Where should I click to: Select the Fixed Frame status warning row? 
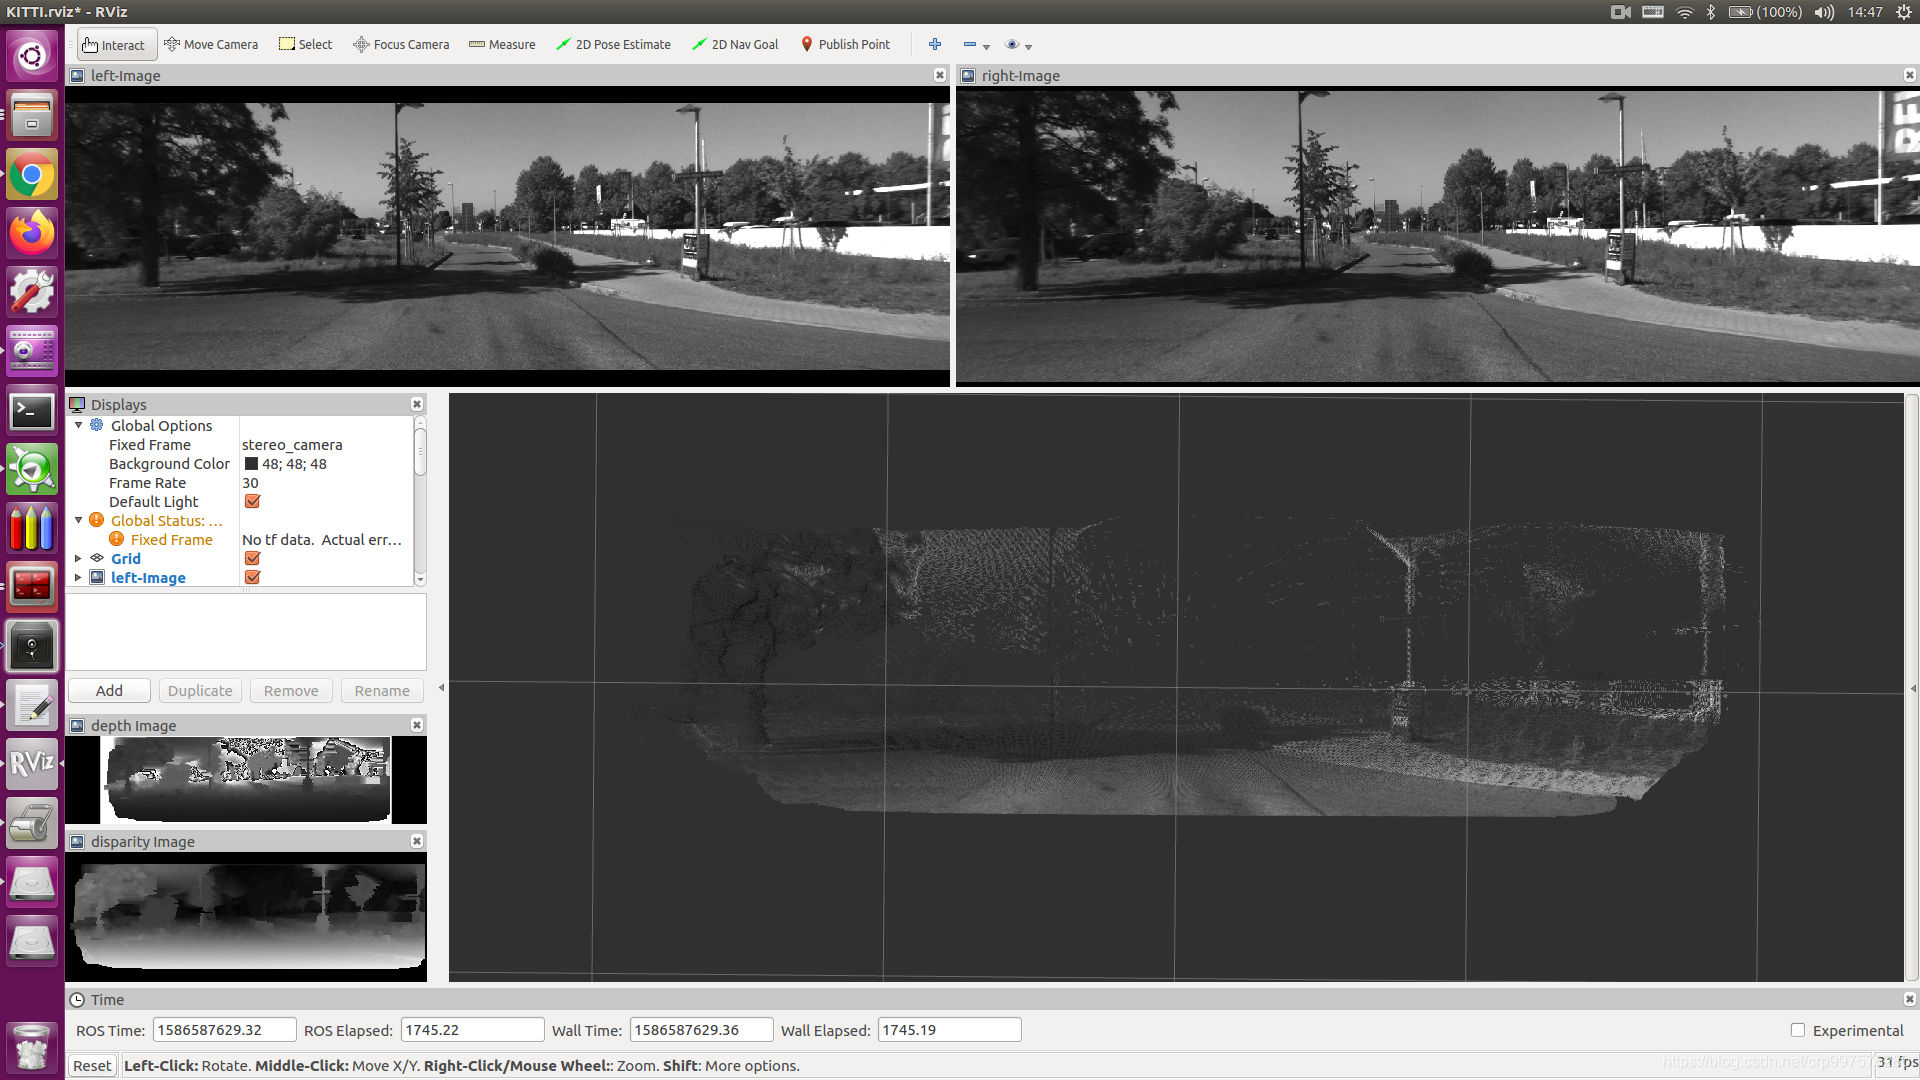click(240, 540)
